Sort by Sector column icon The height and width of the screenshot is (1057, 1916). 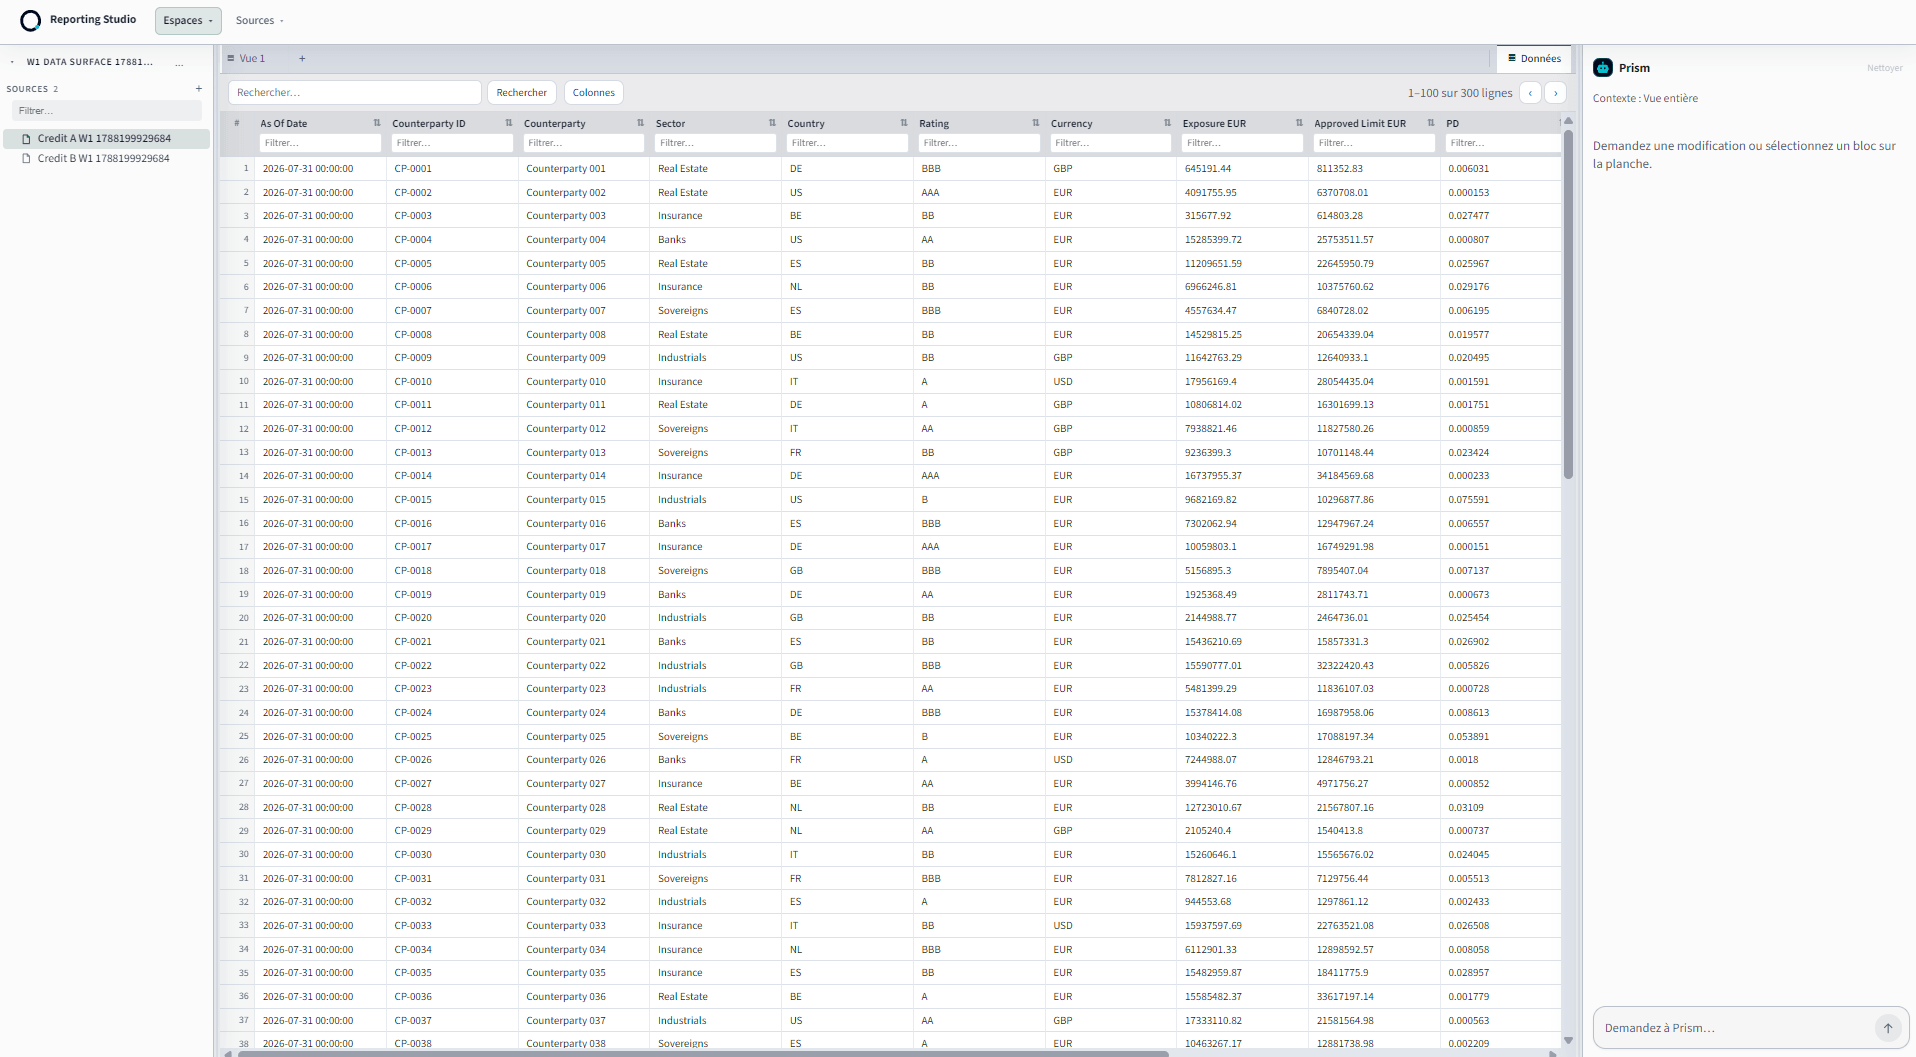[772, 123]
